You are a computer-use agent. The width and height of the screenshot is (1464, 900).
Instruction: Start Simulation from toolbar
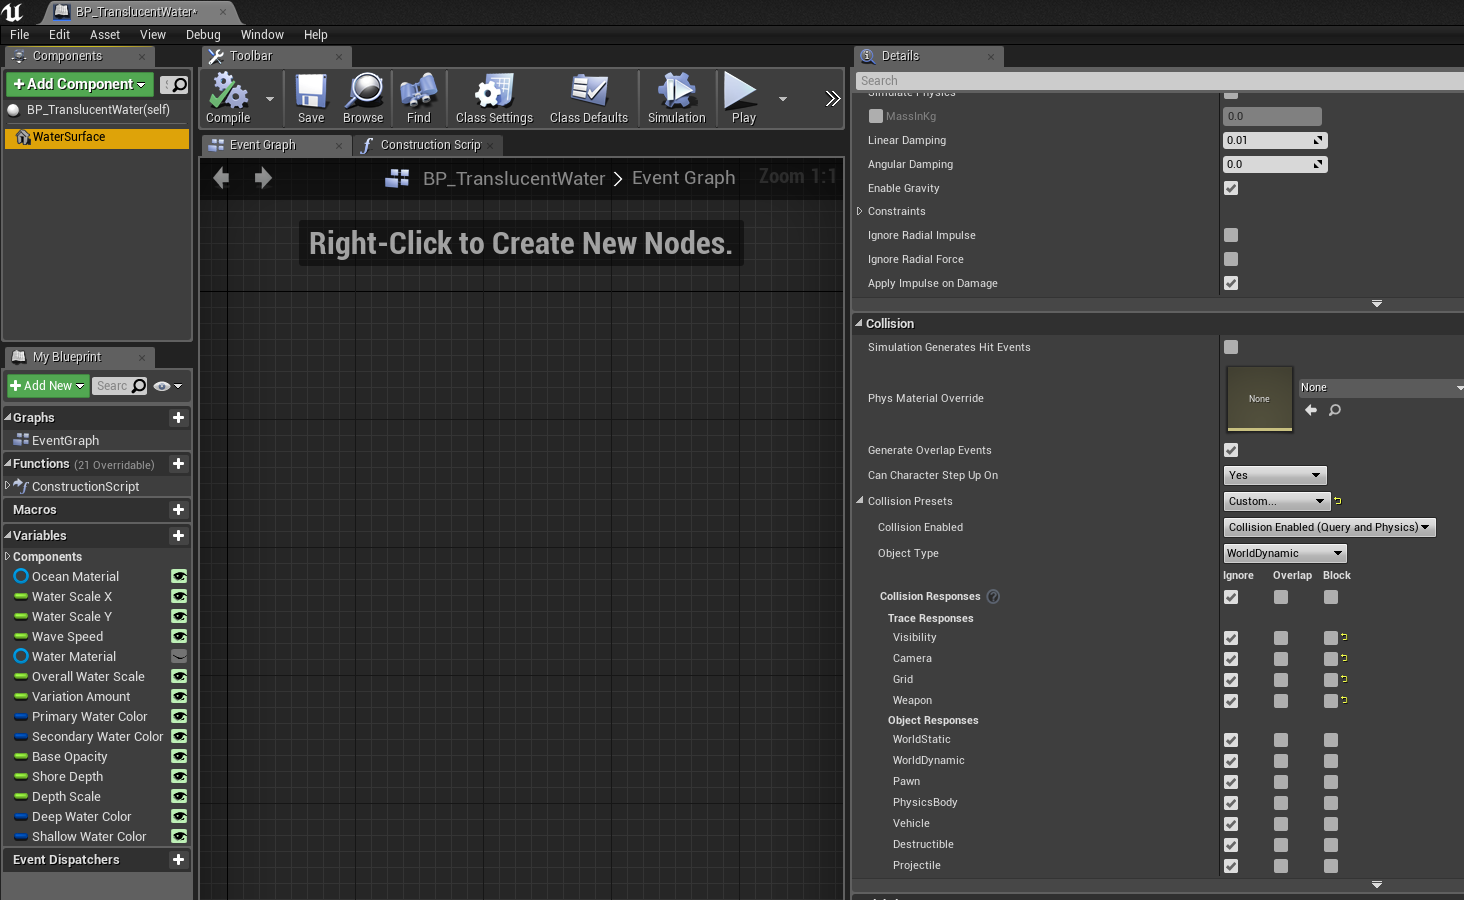pyautogui.click(x=676, y=98)
